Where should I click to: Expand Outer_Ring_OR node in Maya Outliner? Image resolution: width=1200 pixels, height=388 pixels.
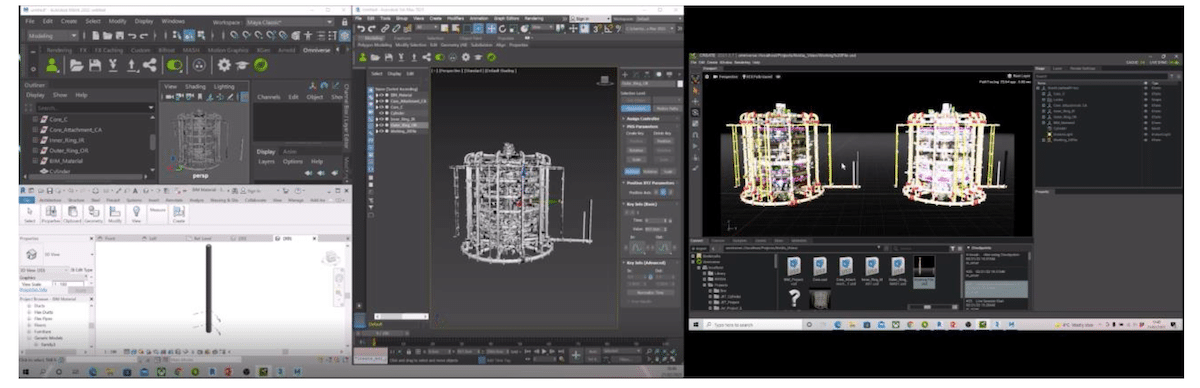tap(35, 150)
